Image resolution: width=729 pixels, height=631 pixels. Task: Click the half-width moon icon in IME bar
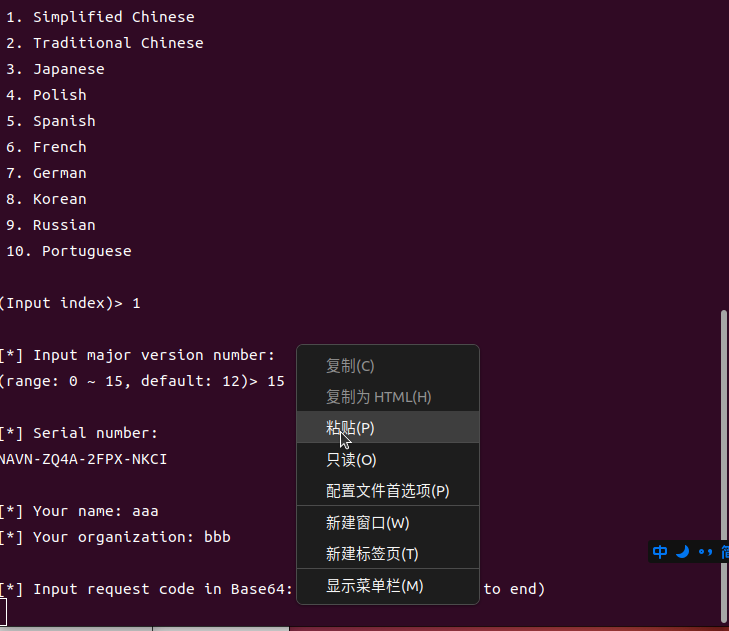point(682,552)
